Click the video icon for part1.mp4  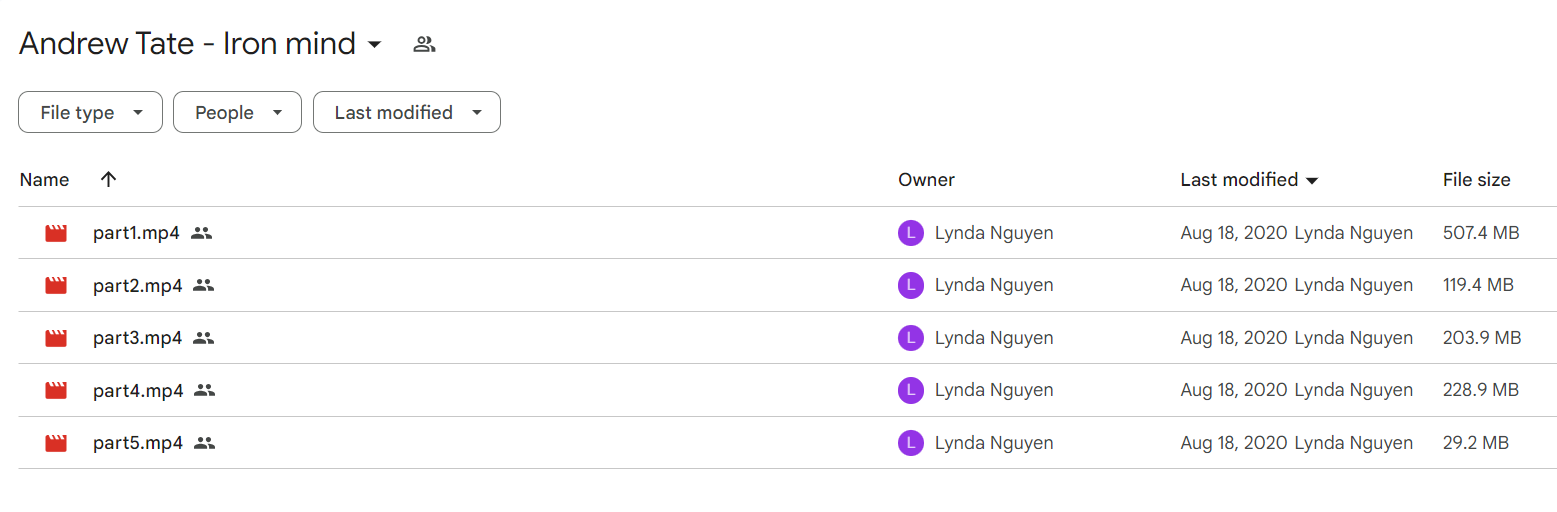[56, 233]
